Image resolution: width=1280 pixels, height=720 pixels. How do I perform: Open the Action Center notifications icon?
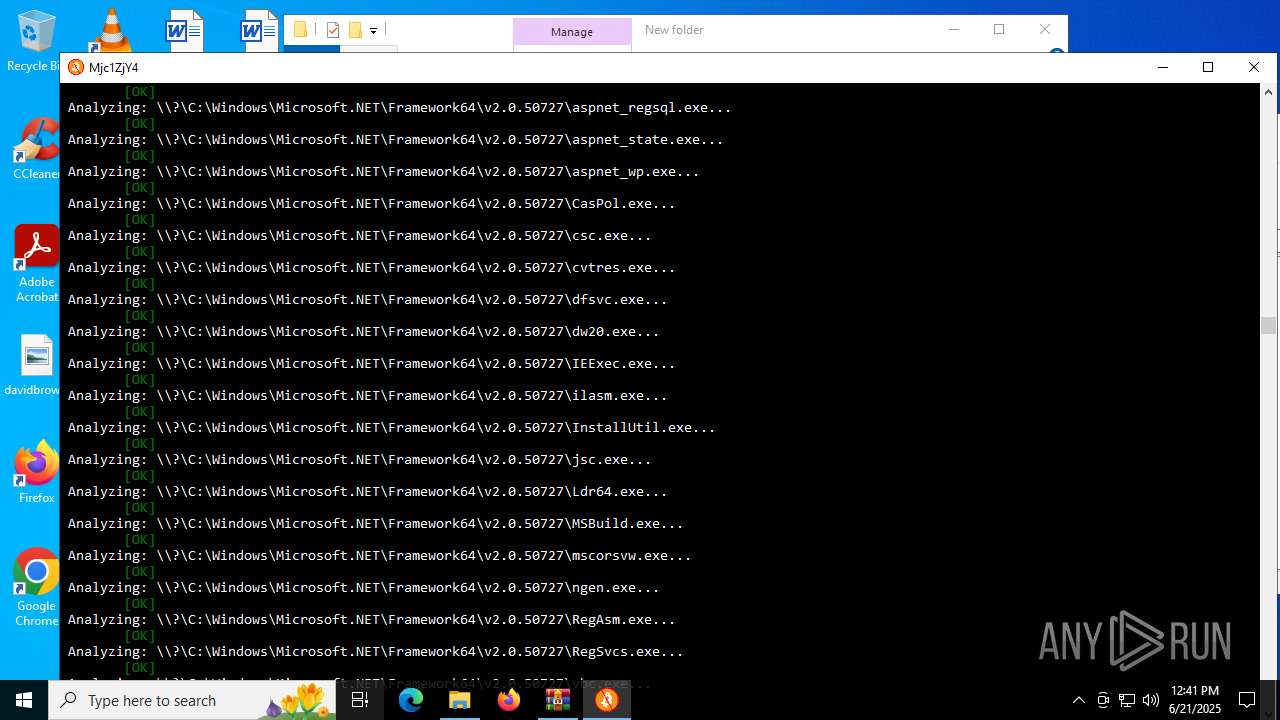pyautogui.click(x=1247, y=700)
